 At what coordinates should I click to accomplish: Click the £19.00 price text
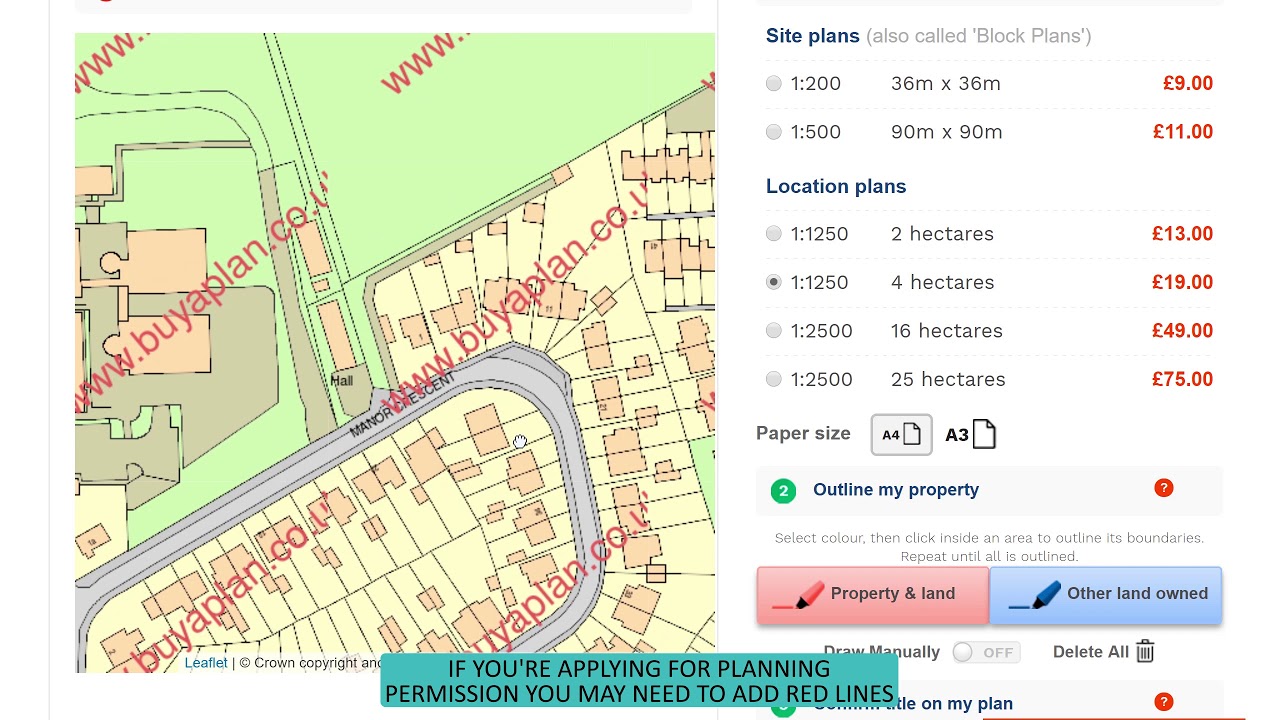pyautogui.click(x=1182, y=282)
